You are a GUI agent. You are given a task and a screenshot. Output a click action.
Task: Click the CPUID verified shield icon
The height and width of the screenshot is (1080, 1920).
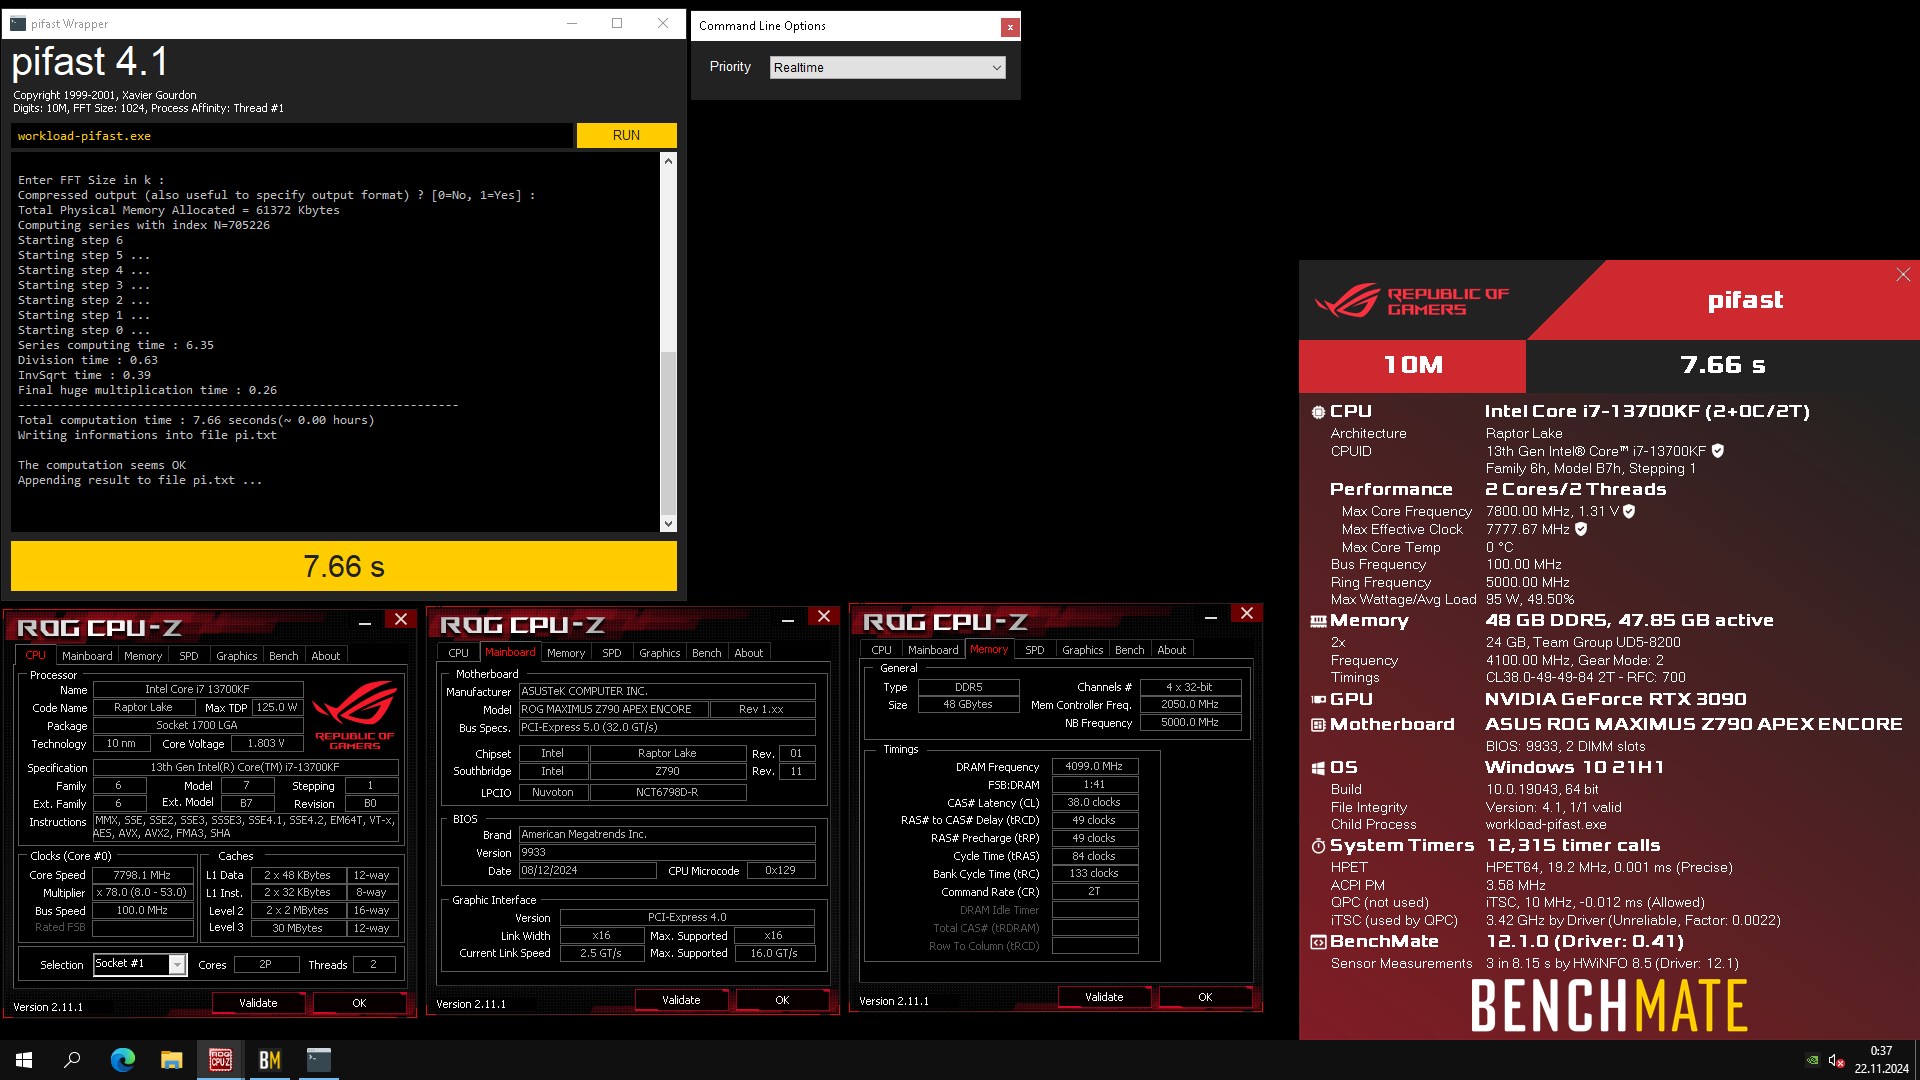pyautogui.click(x=1718, y=451)
